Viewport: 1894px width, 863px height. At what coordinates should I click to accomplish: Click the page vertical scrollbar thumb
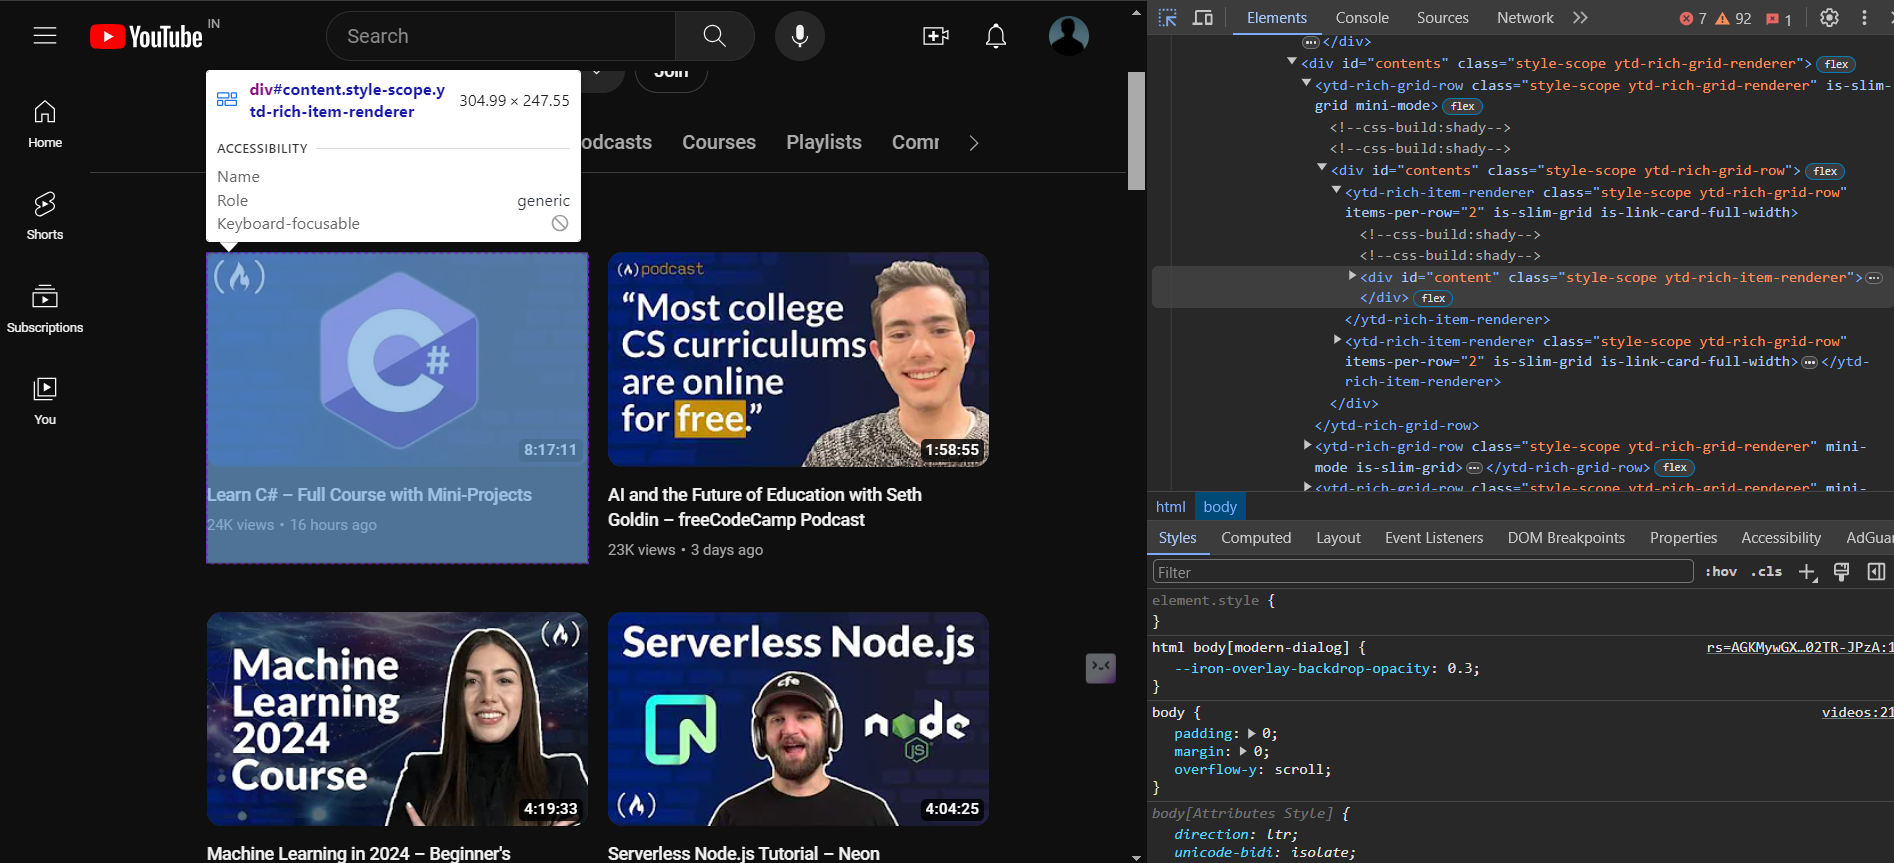point(1136,130)
